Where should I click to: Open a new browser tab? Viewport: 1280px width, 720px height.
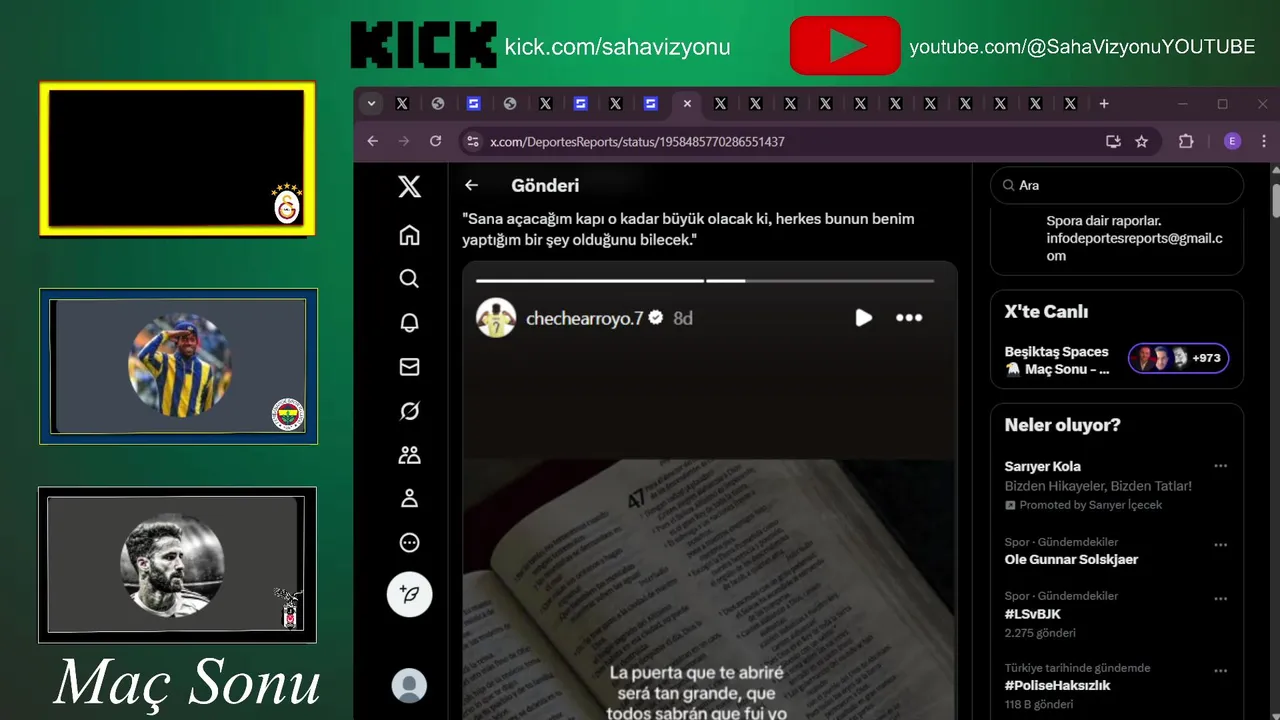pyautogui.click(x=1104, y=103)
